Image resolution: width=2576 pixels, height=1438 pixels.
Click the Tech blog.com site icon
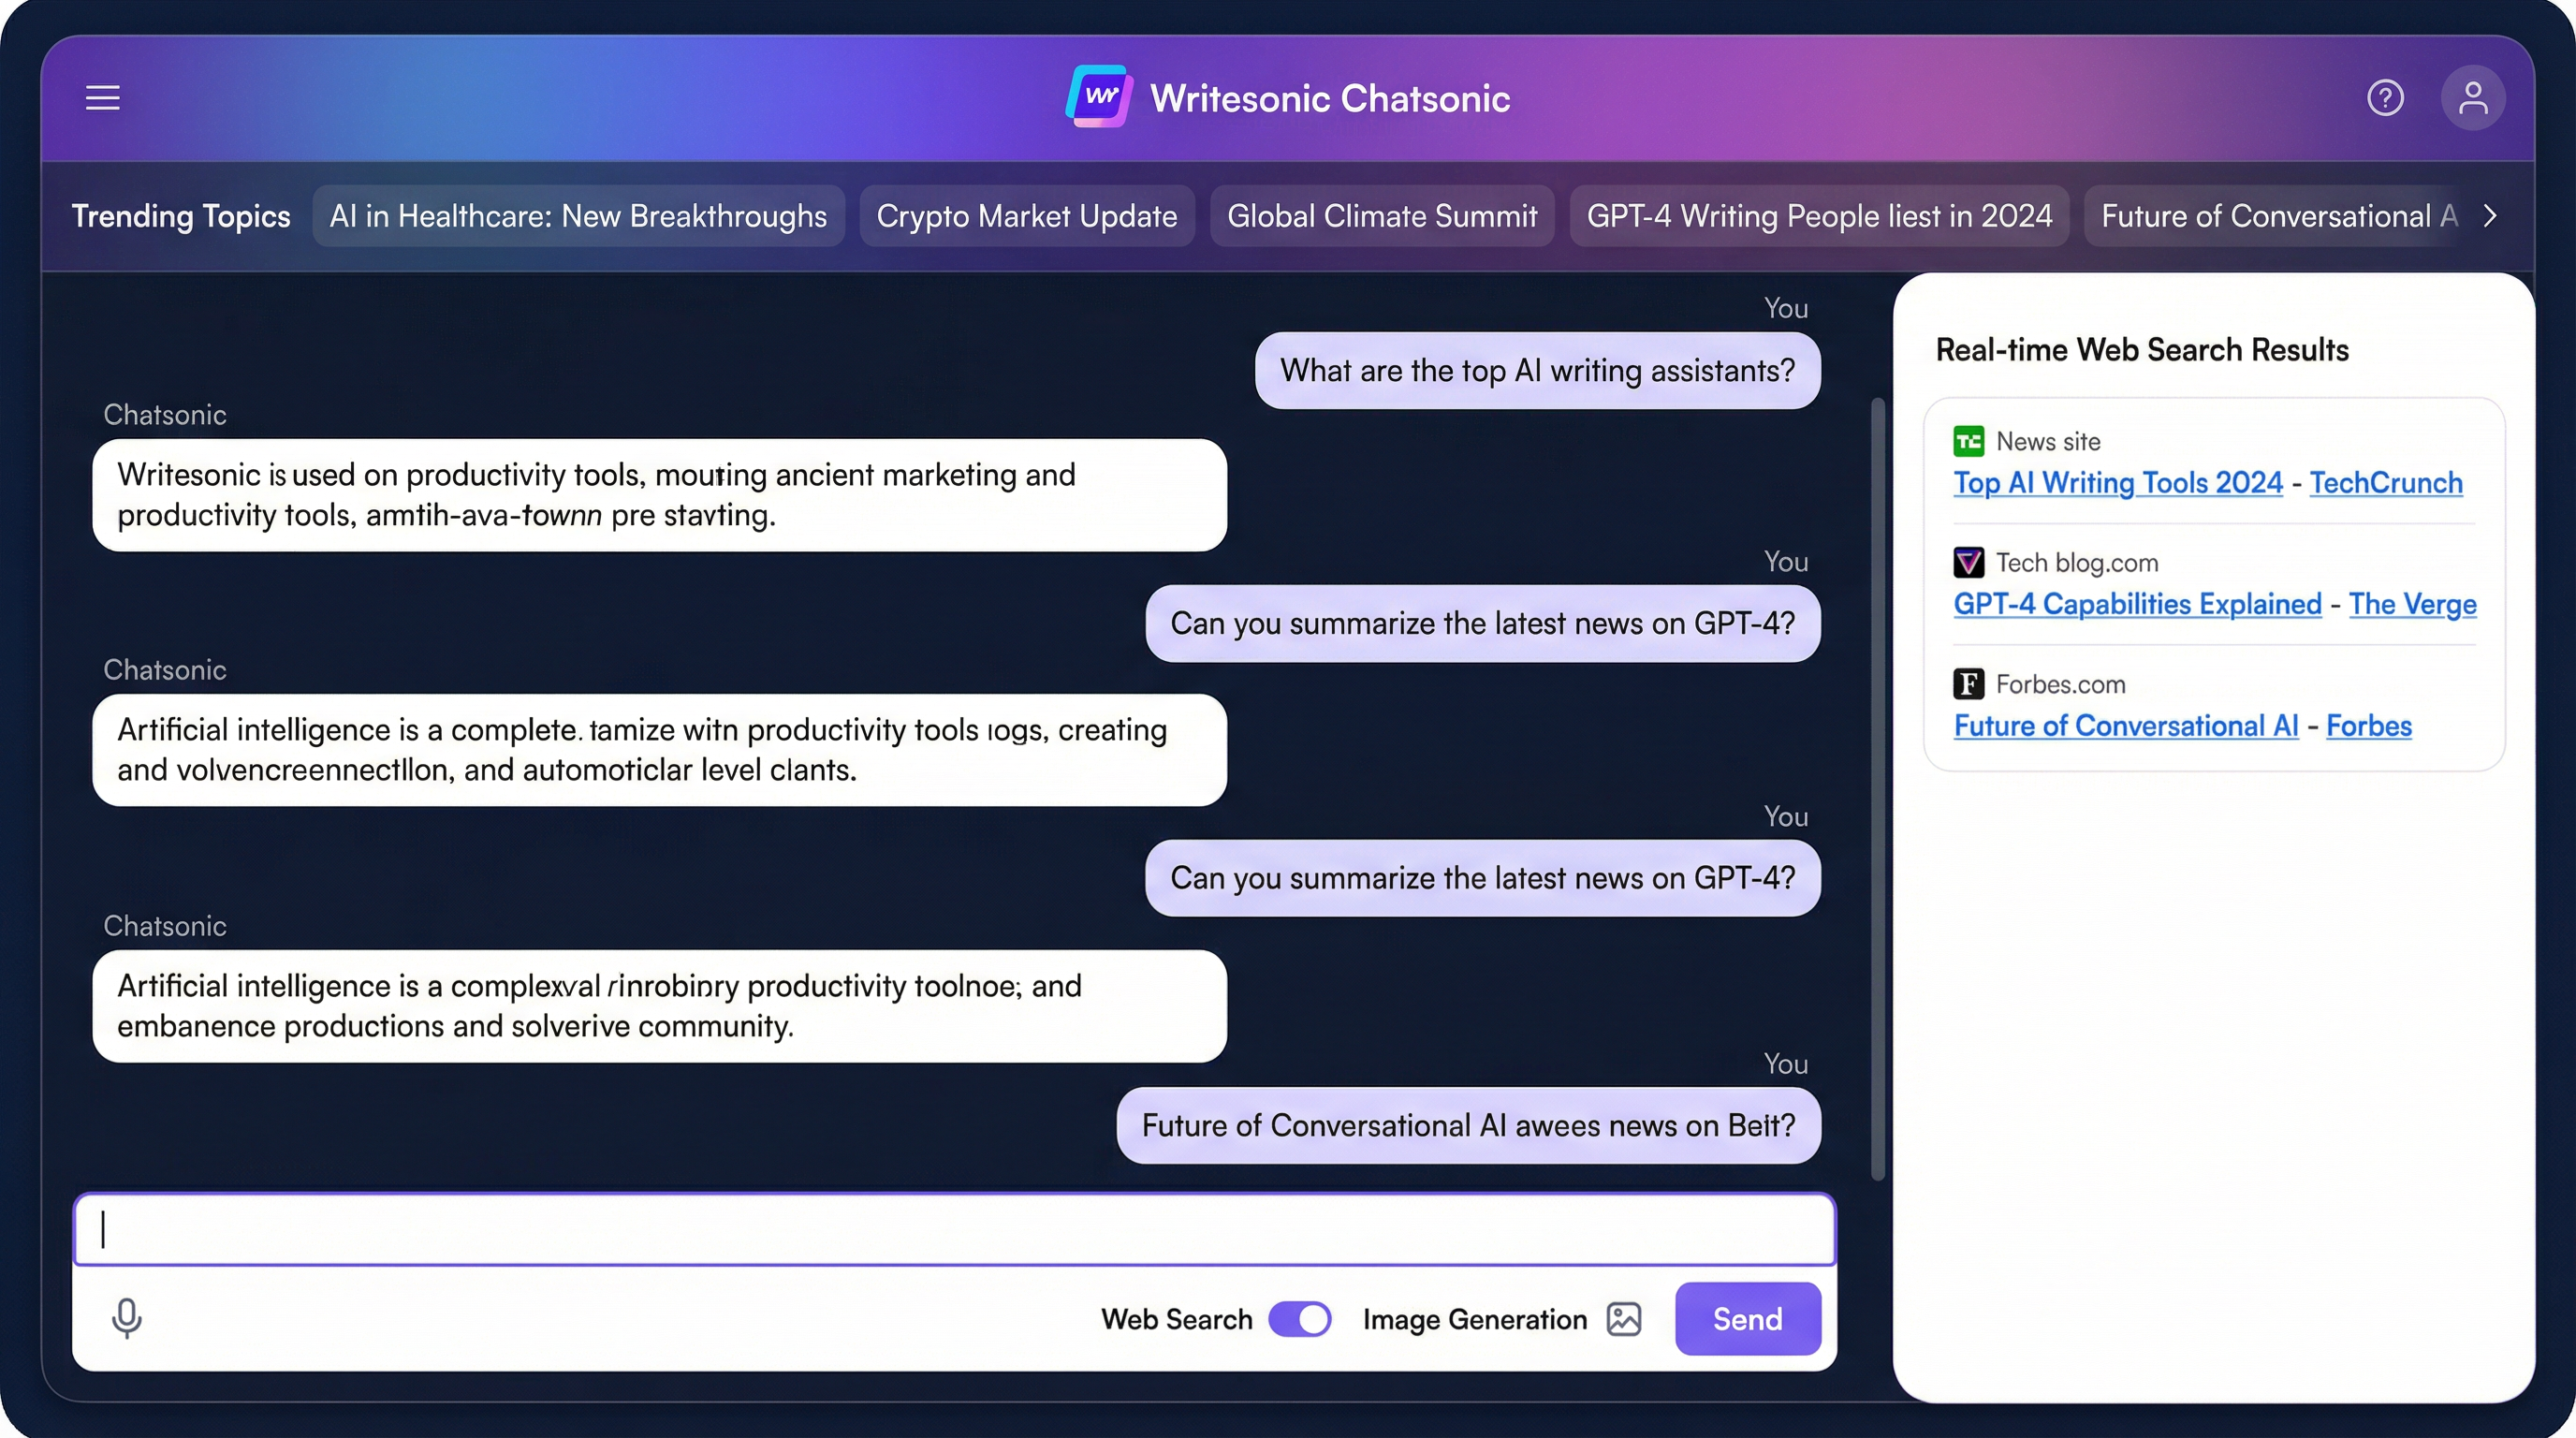(x=1969, y=562)
